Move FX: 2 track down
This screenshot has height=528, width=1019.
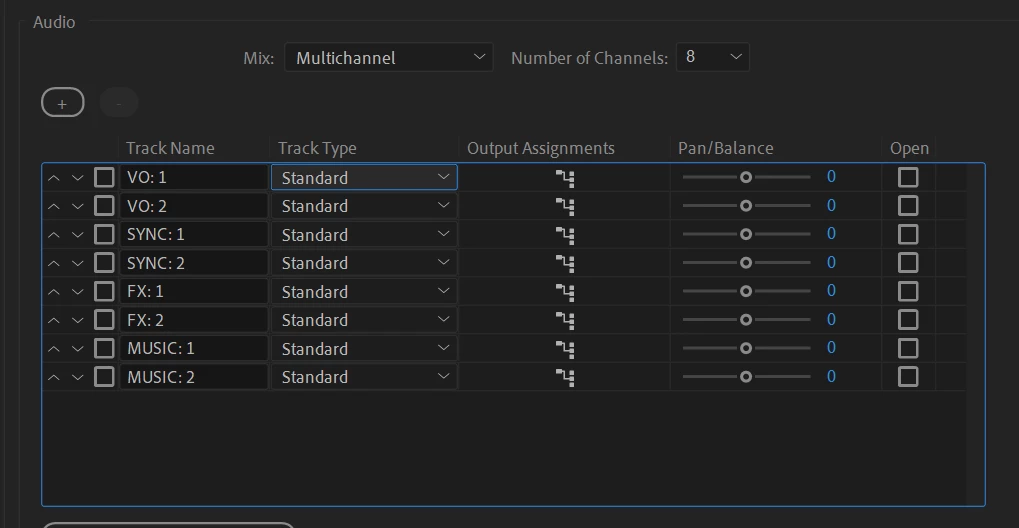pos(77,320)
